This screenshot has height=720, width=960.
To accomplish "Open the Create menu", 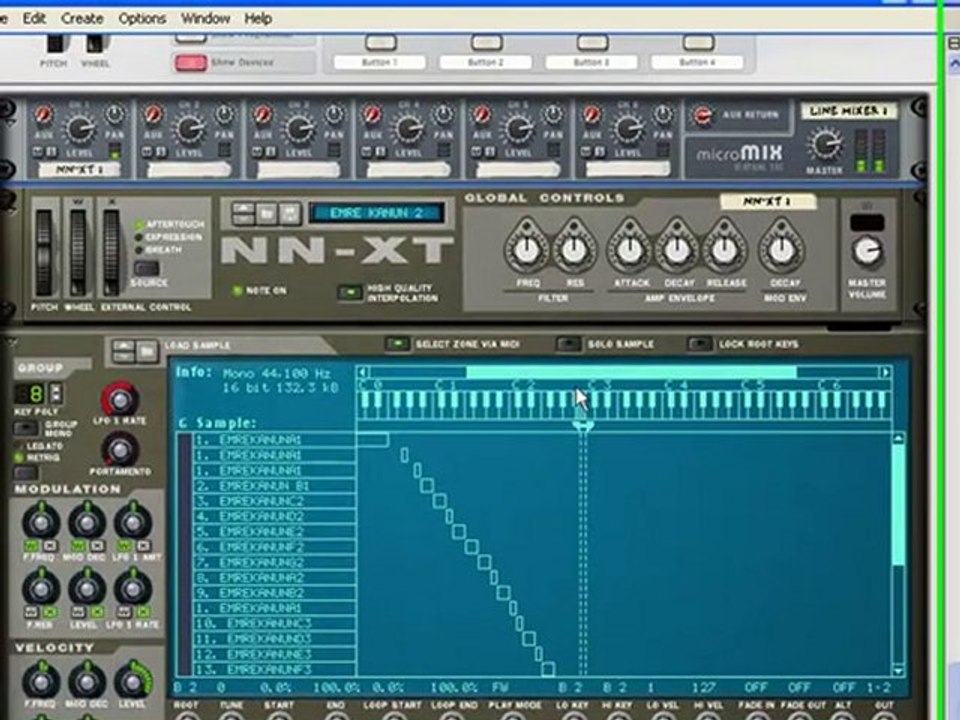I will (x=82, y=18).
